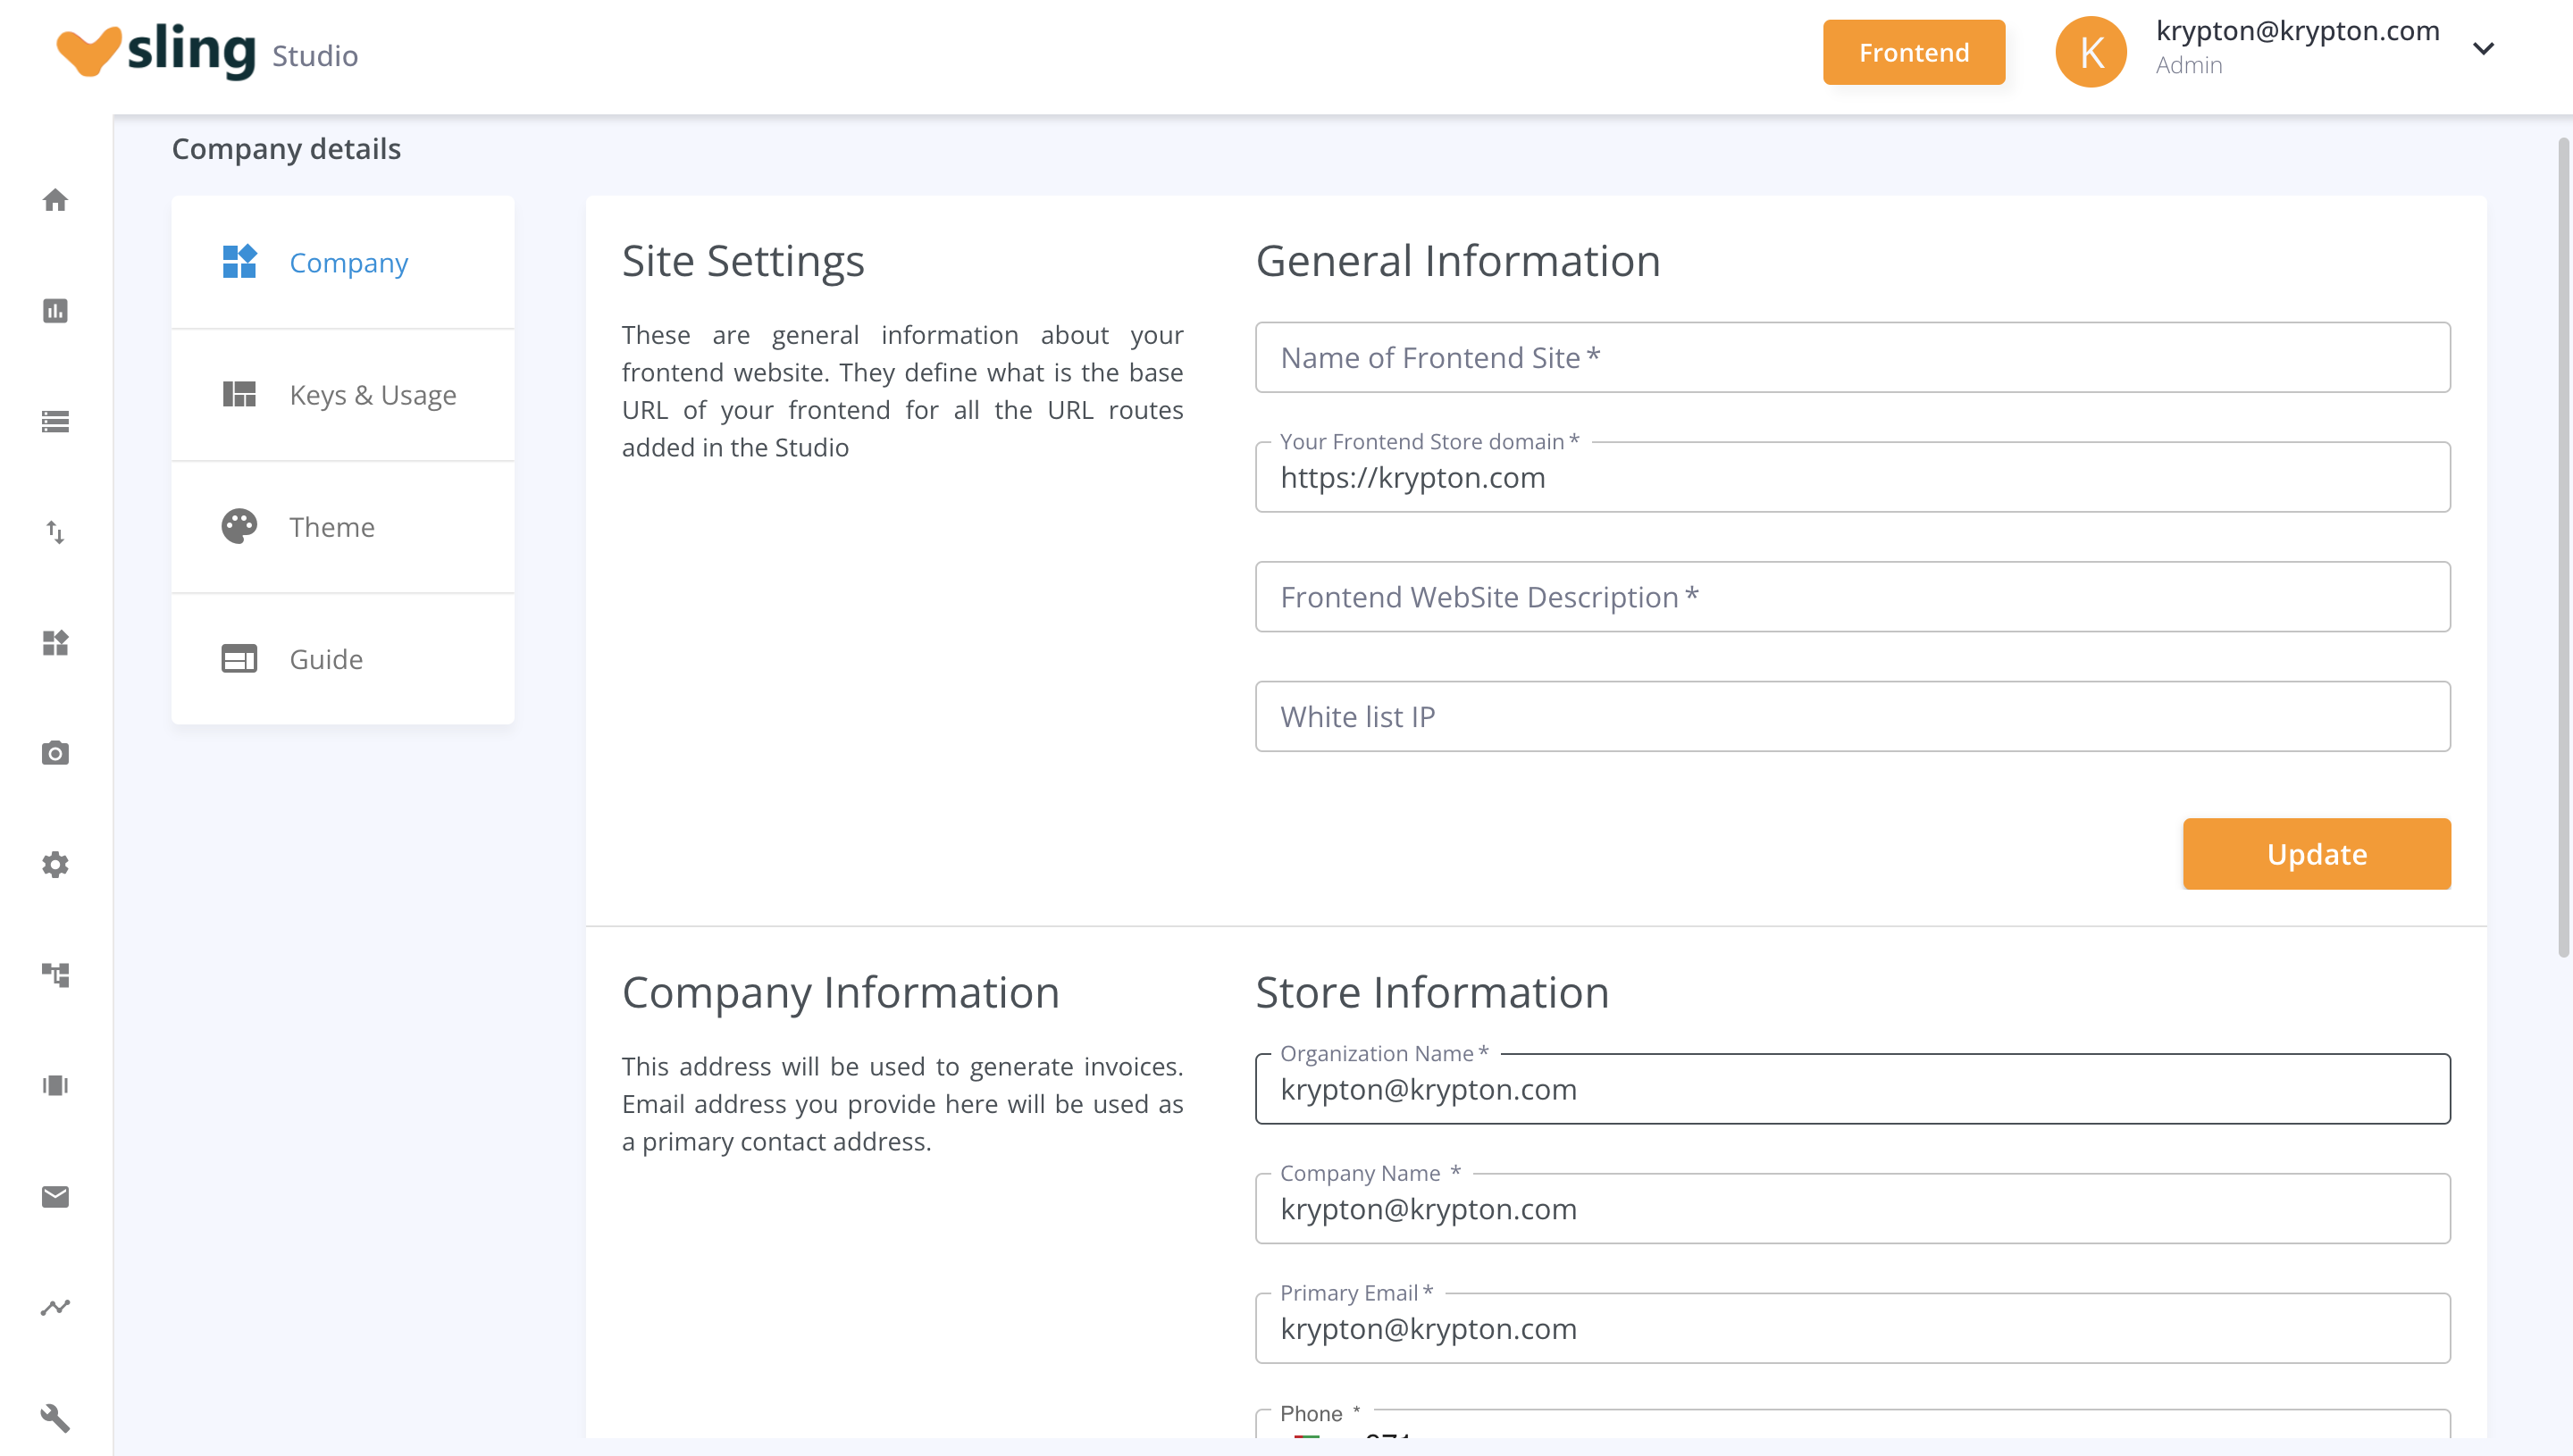Open the camera media sidebar icon

[56, 753]
